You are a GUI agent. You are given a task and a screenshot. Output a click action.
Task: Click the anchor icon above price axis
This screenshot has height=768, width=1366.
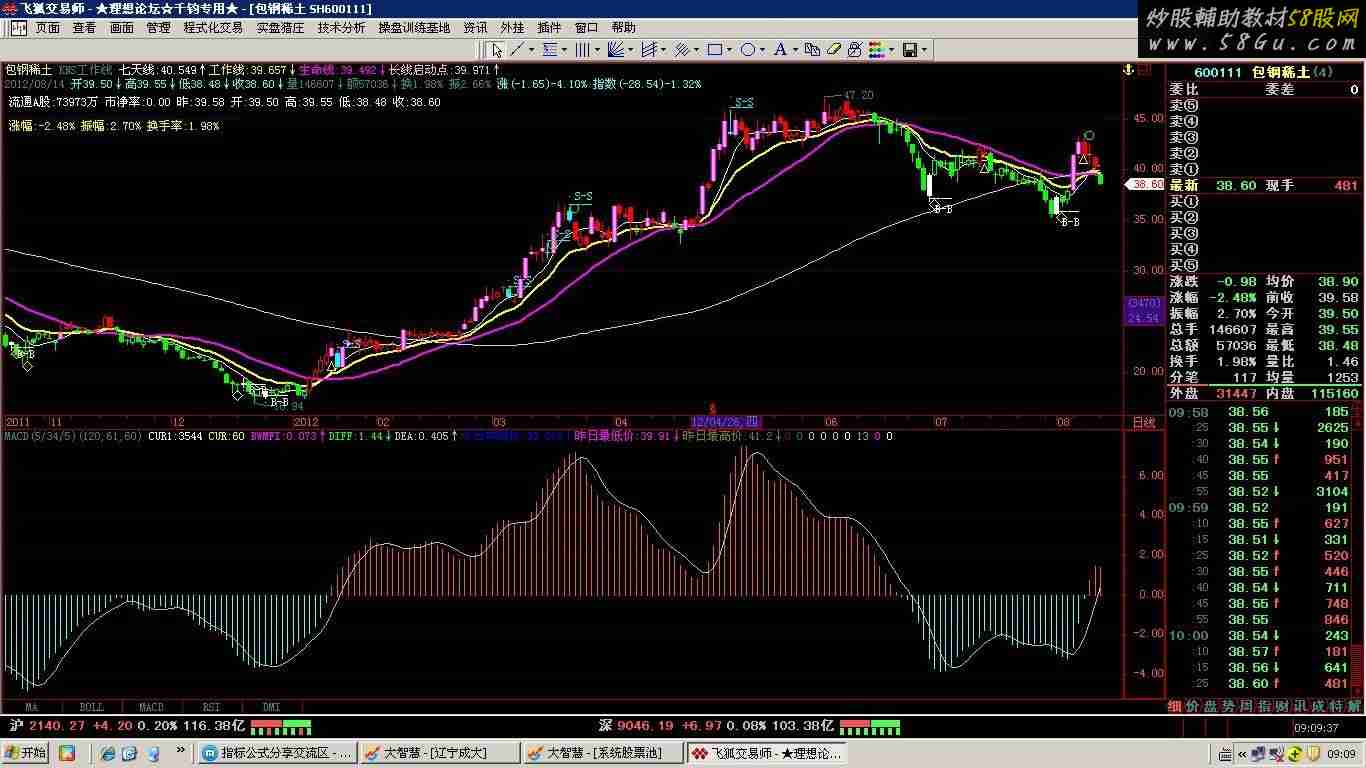(1125, 70)
